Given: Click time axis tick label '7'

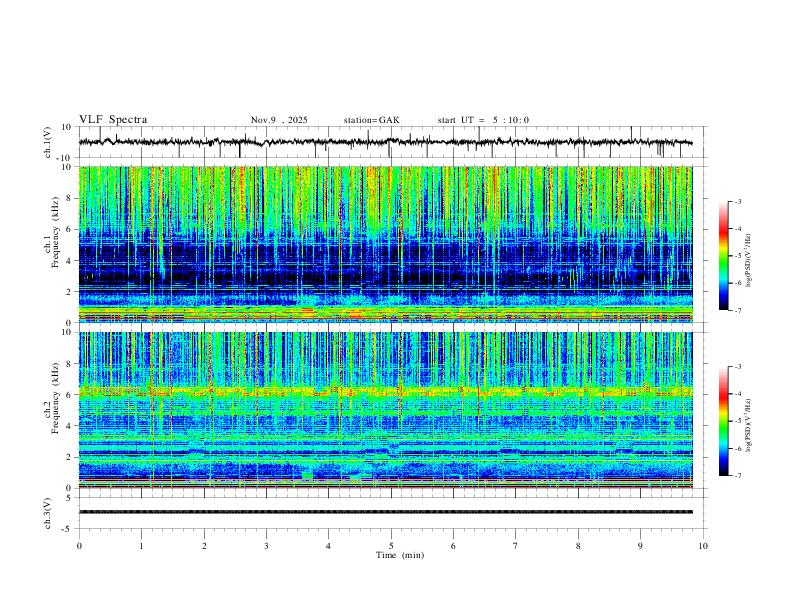Looking at the screenshot, I should coord(516,546).
